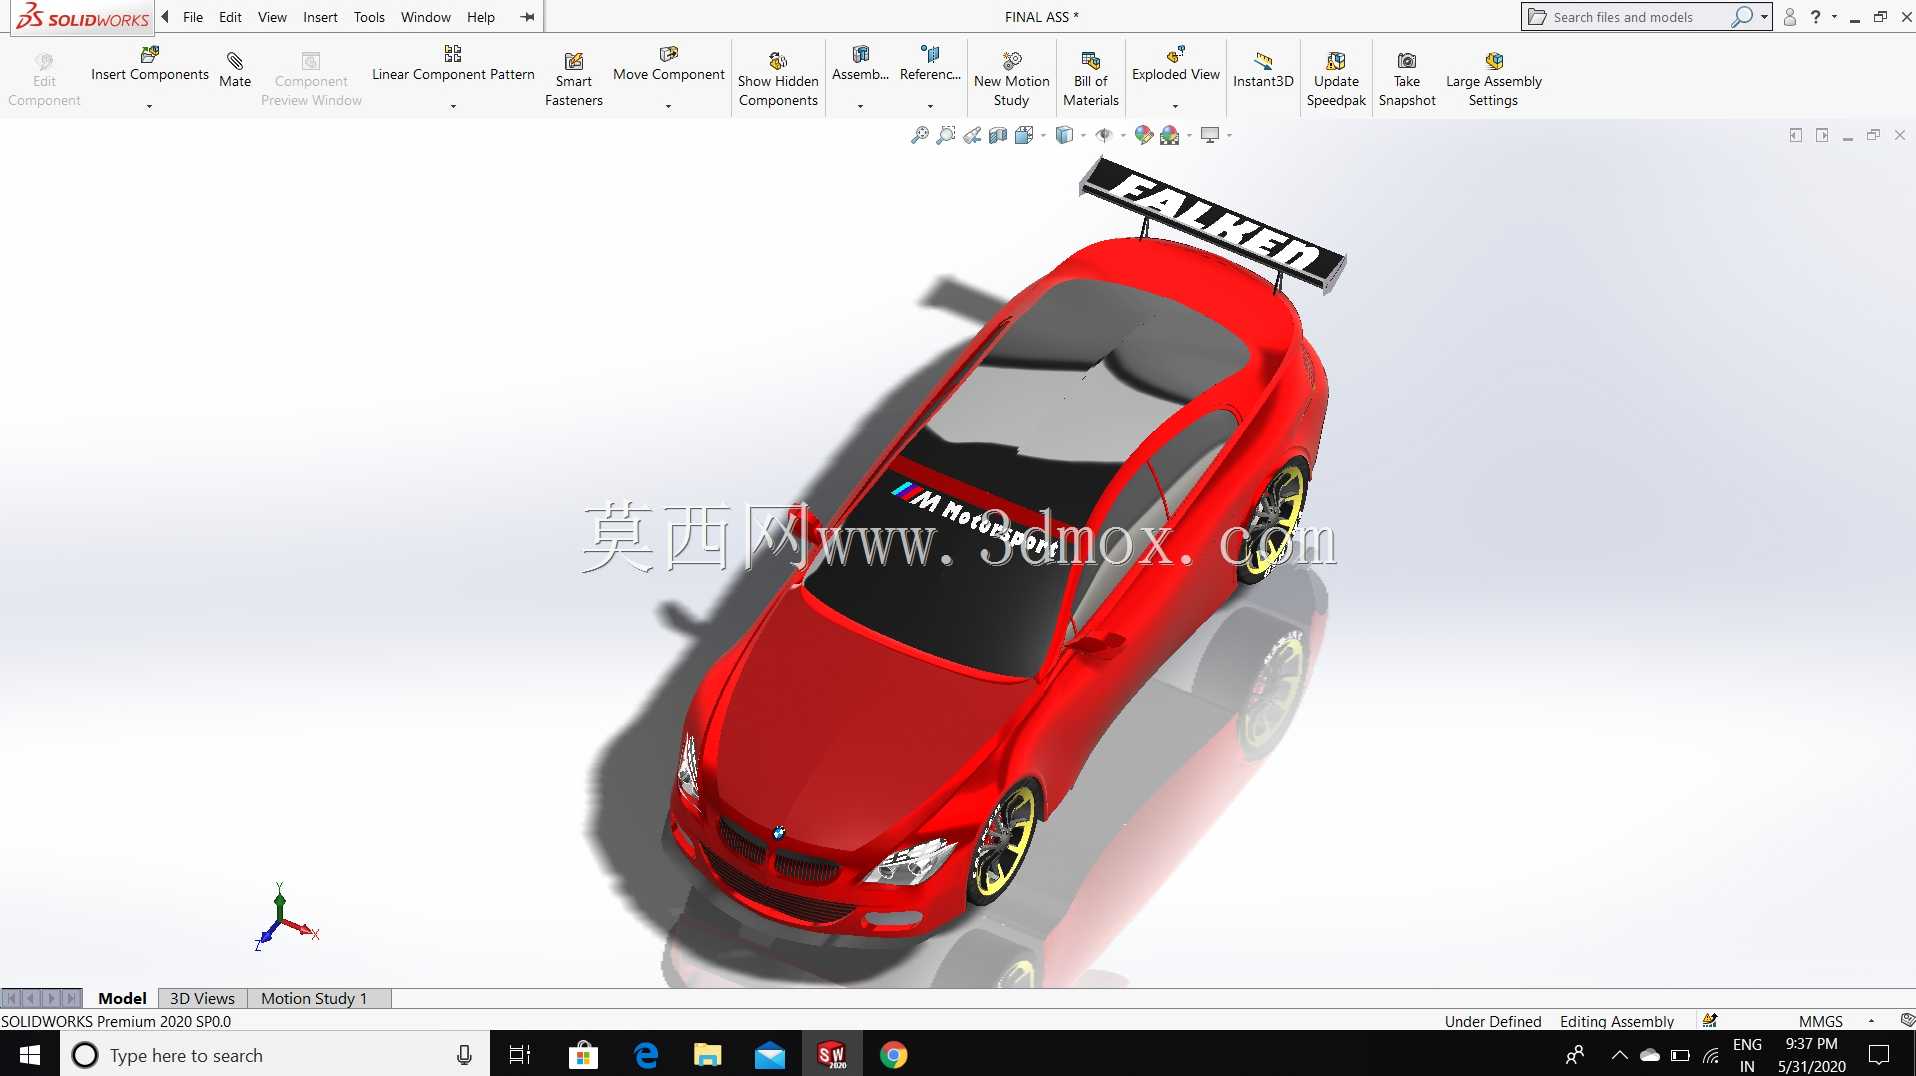Click Previous View icon
The image size is (1916, 1076).
972,135
